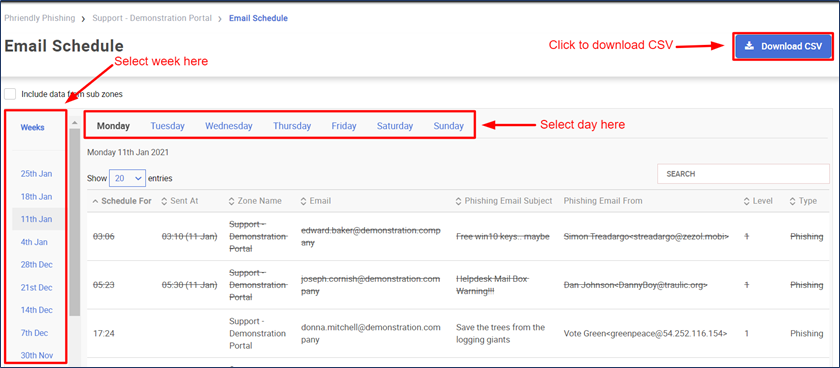The image size is (840, 368).
Task: Click 'Helpdesk Mail Box Warning!!!' subject
Action: tap(493, 285)
